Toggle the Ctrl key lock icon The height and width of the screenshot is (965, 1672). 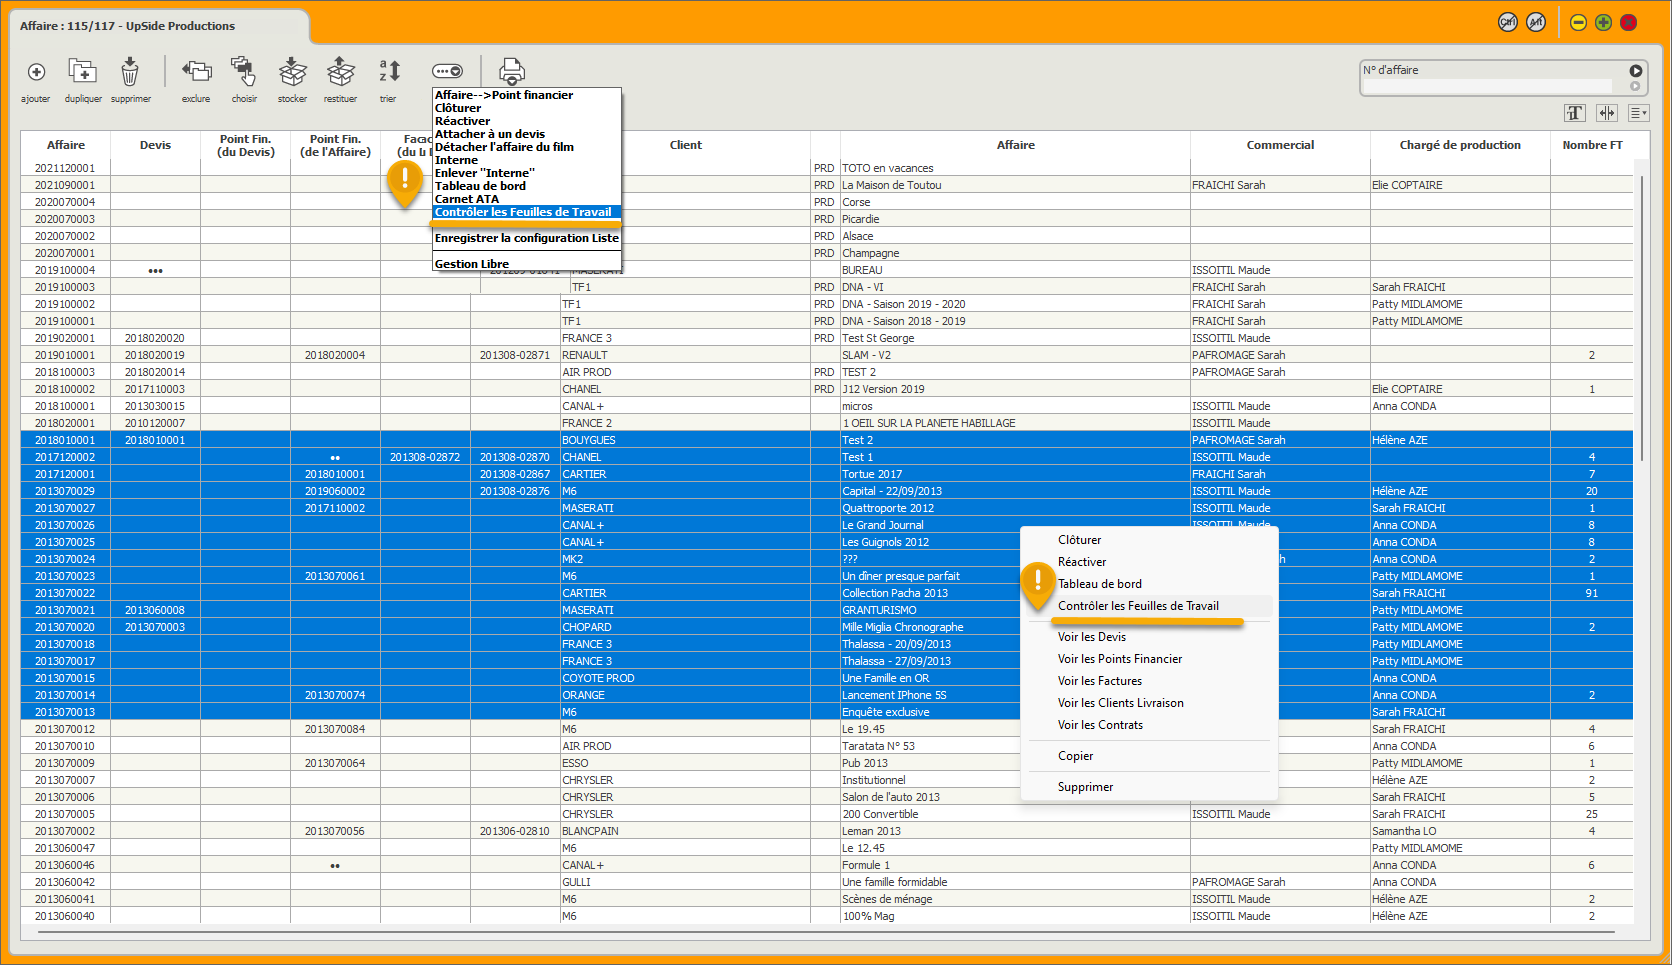[x=1507, y=23]
